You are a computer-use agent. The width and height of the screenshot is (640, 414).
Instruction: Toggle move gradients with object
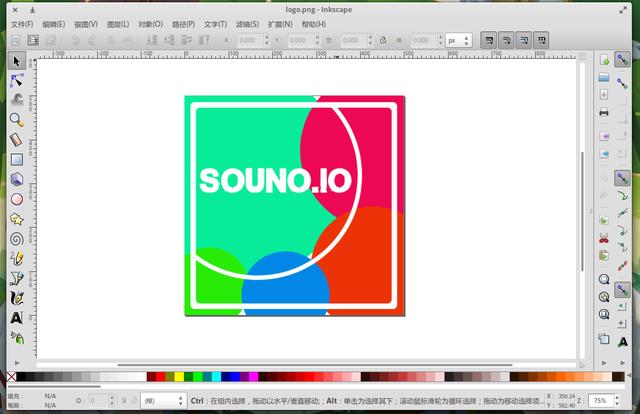click(x=524, y=40)
